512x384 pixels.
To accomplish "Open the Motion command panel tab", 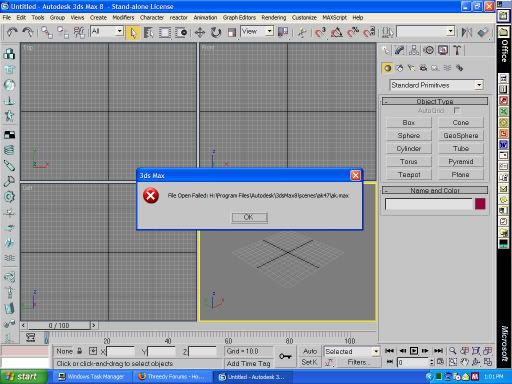I will pyautogui.click(x=429, y=50).
